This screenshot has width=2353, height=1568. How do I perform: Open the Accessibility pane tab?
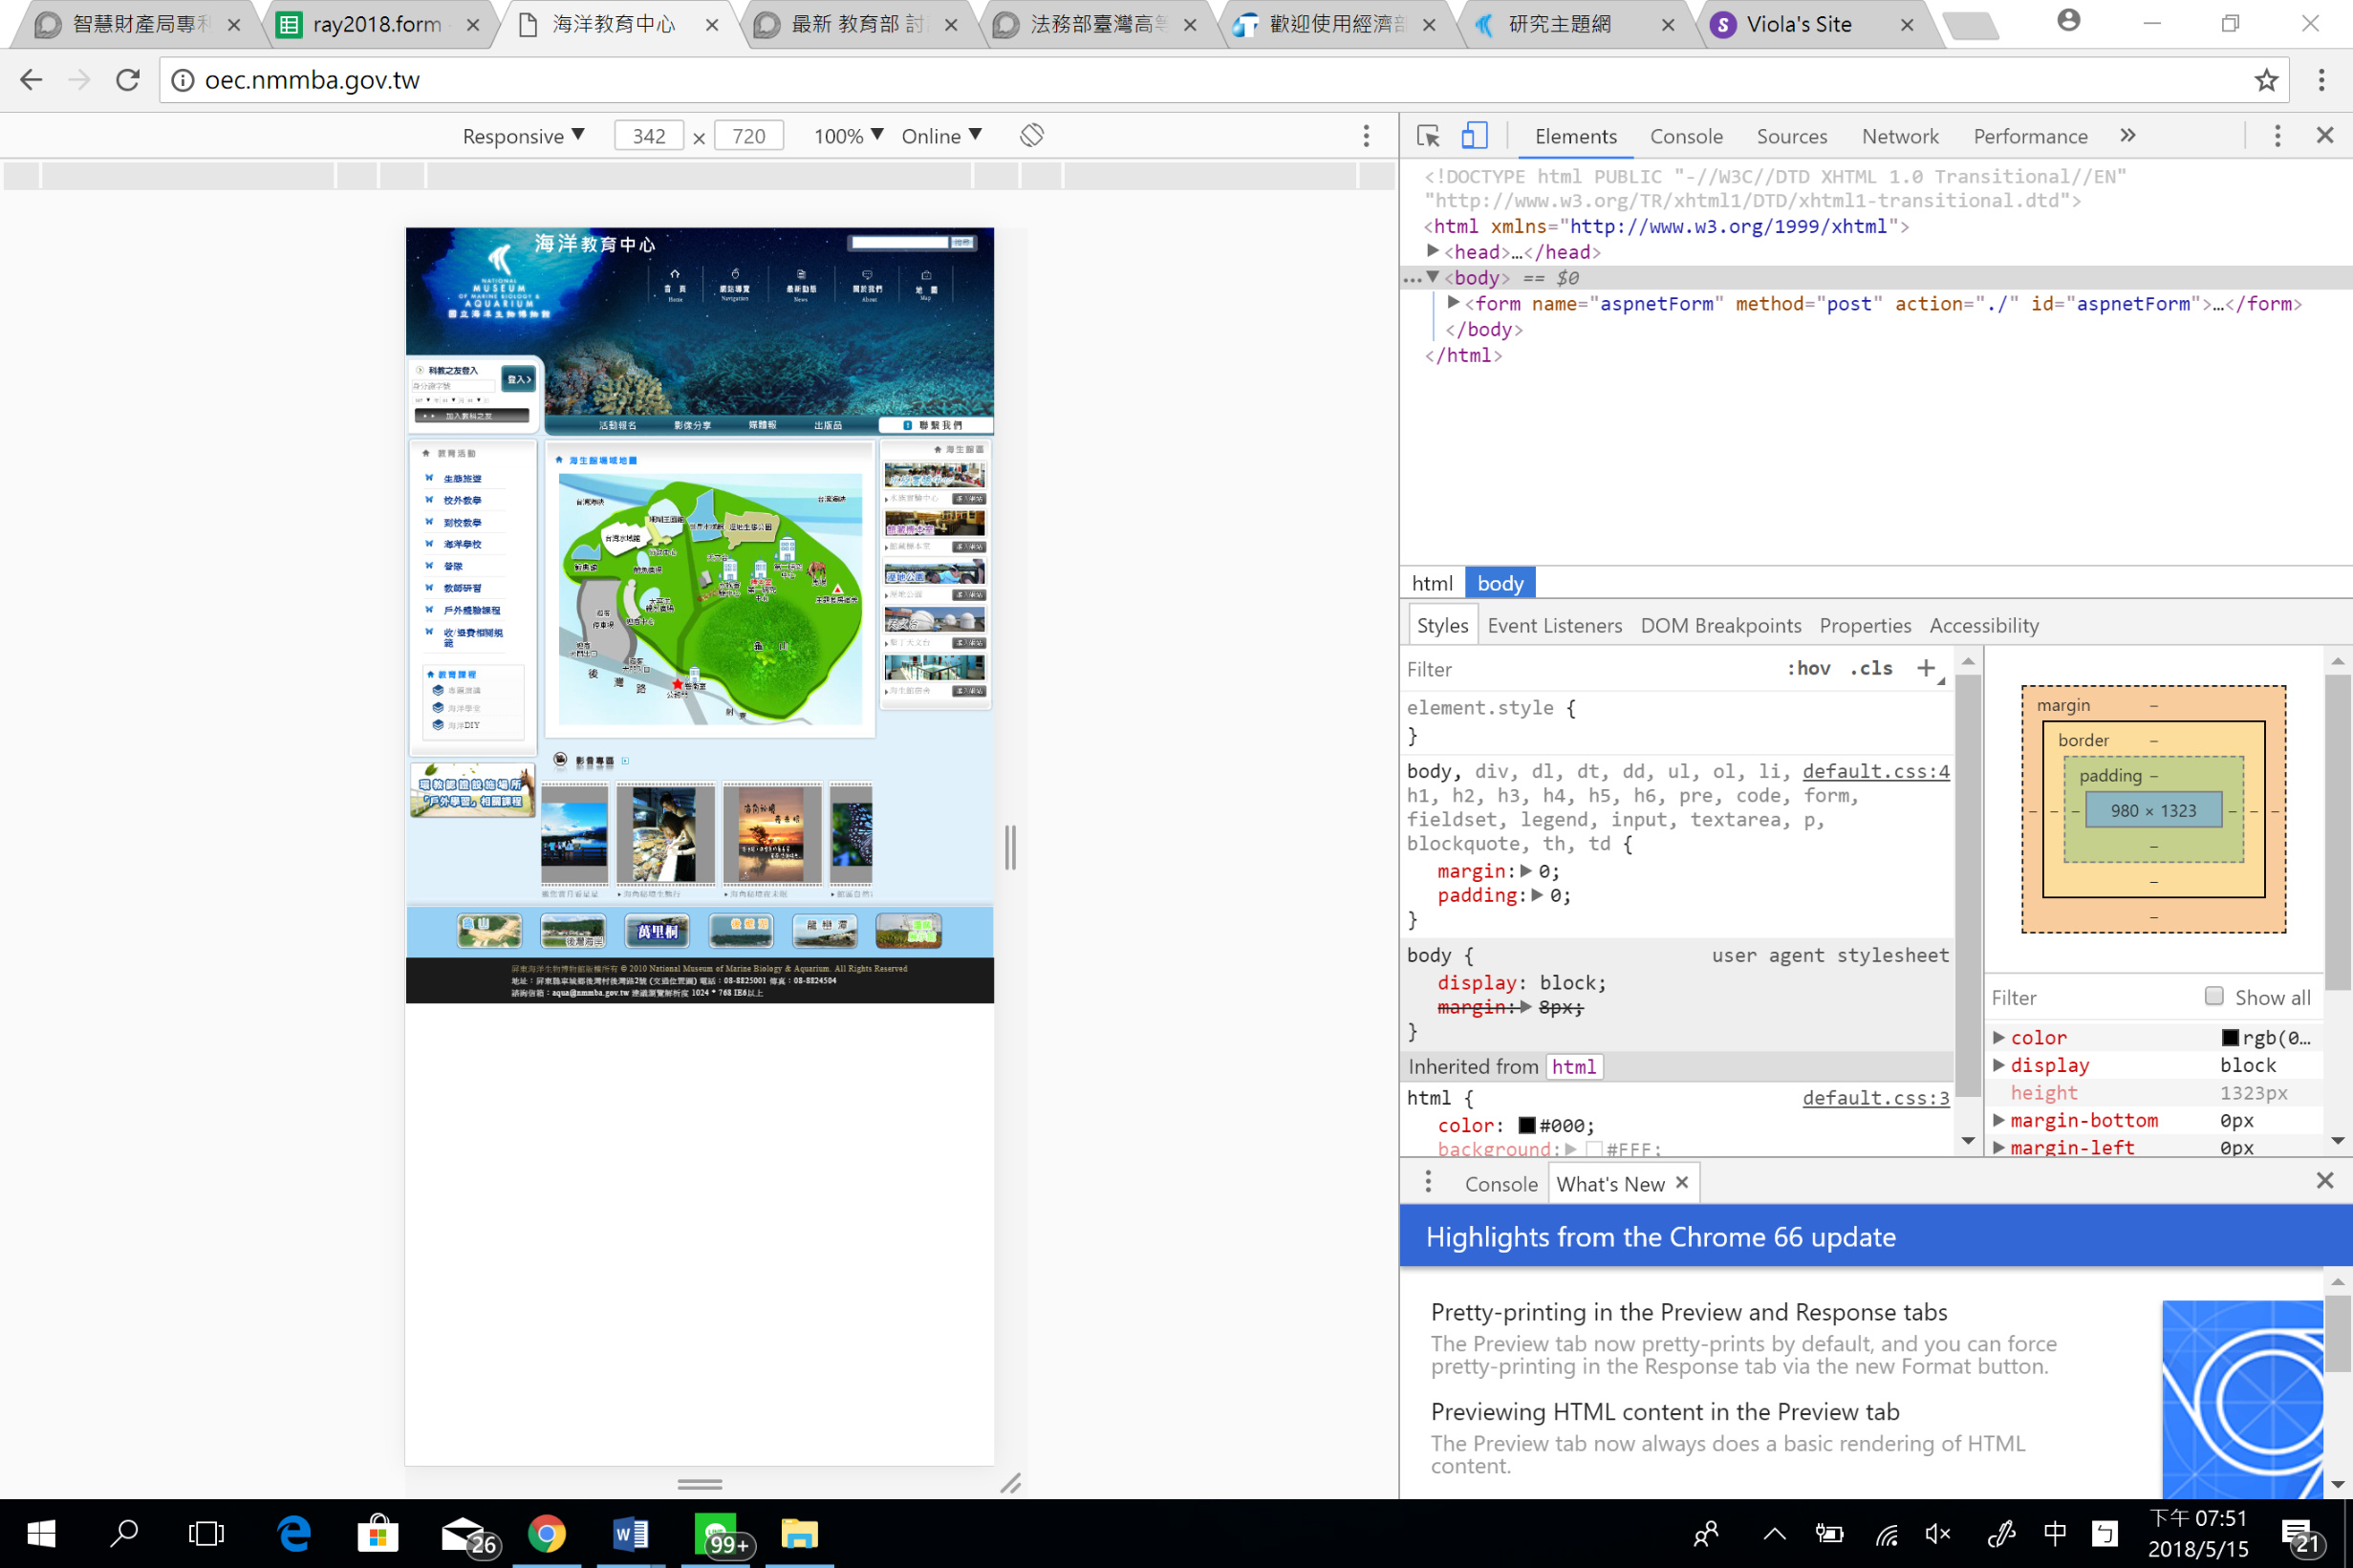click(x=1984, y=625)
